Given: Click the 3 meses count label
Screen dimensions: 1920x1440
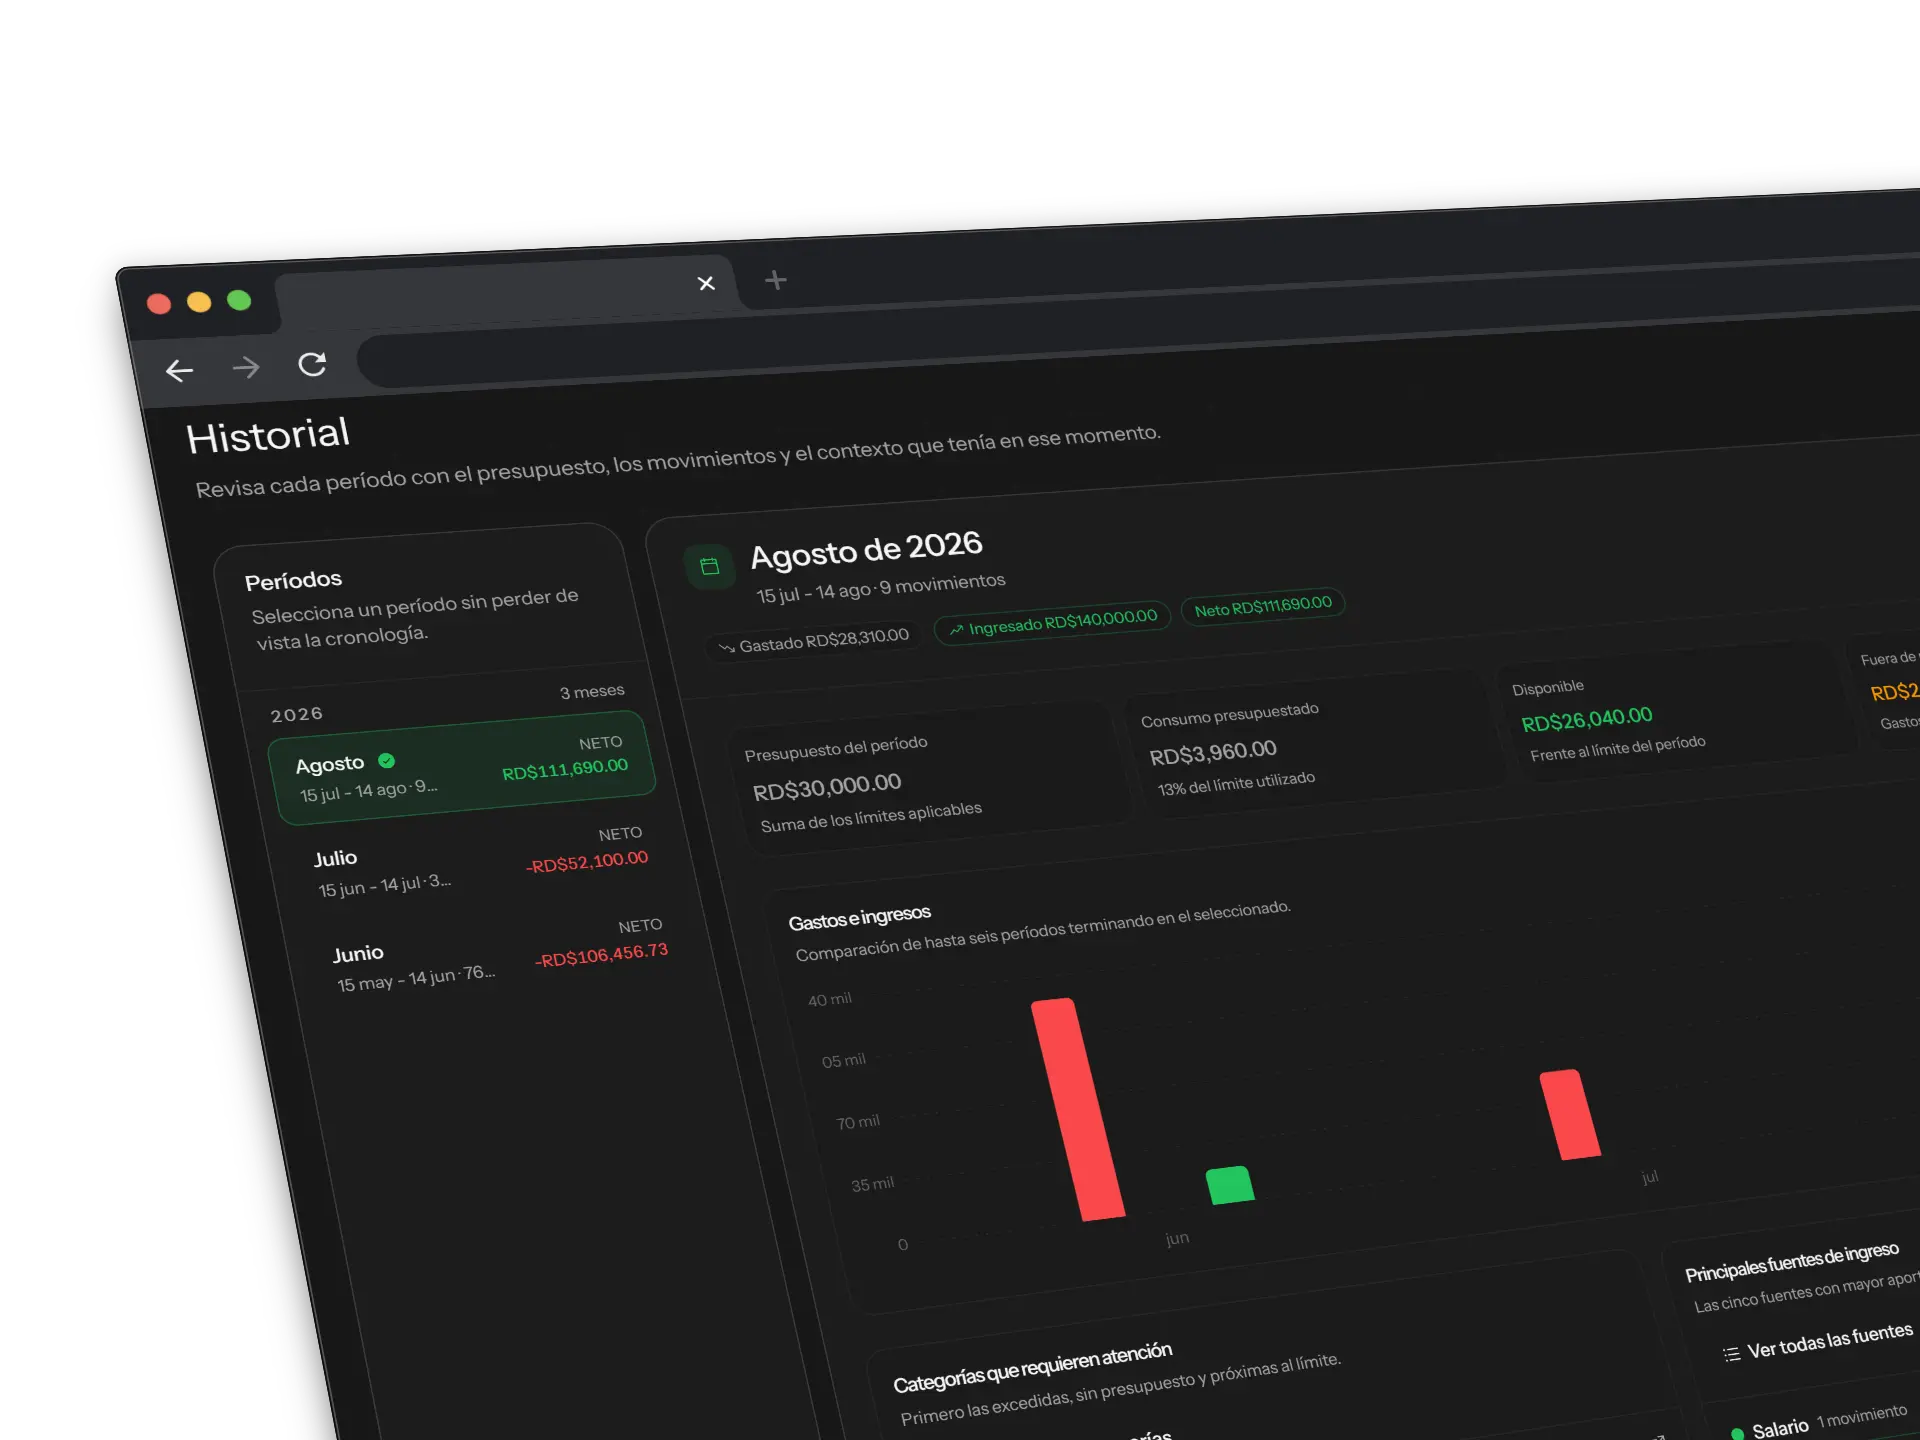Looking at the screenshot, I should [x=592, y=692].
